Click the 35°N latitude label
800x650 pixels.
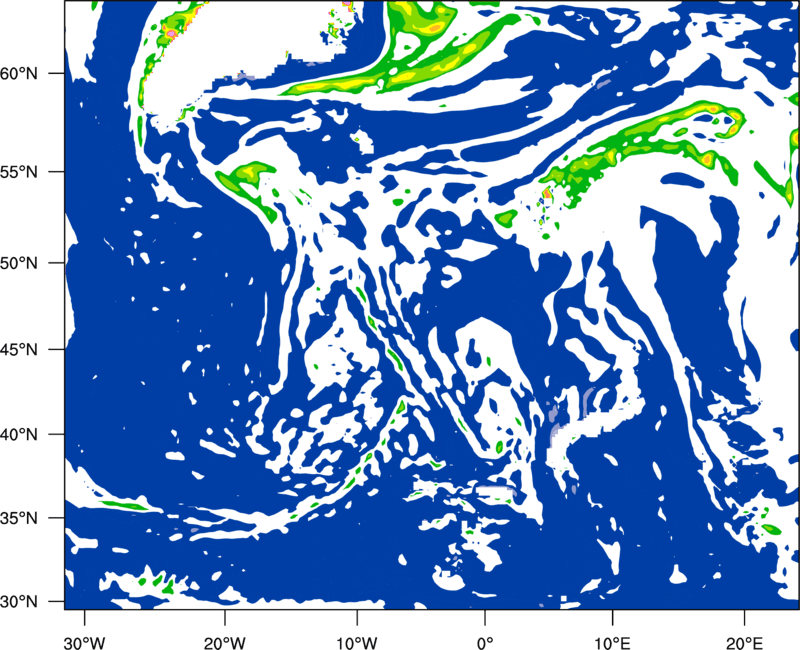pos(19,518)
